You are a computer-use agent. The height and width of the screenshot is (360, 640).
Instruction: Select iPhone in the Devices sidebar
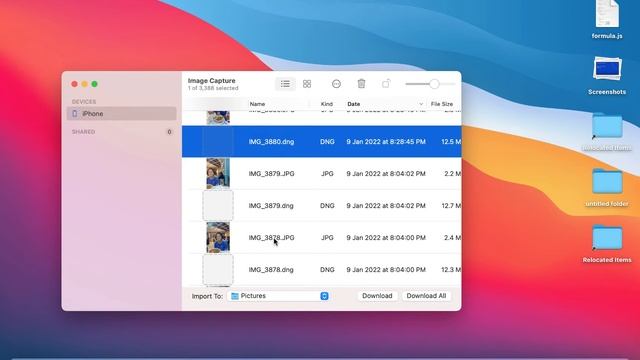tap(122, 113)
